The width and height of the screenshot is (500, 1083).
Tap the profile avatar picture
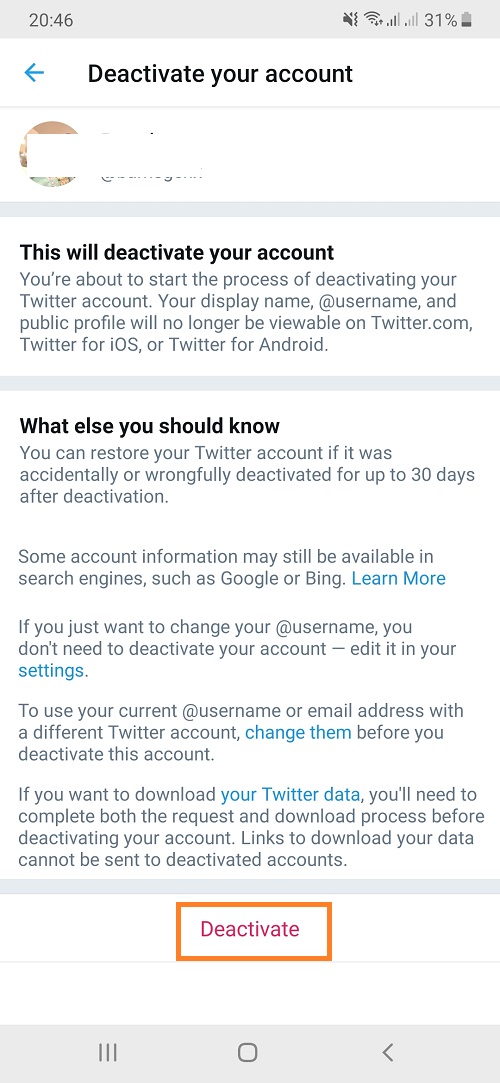[52, 153]
